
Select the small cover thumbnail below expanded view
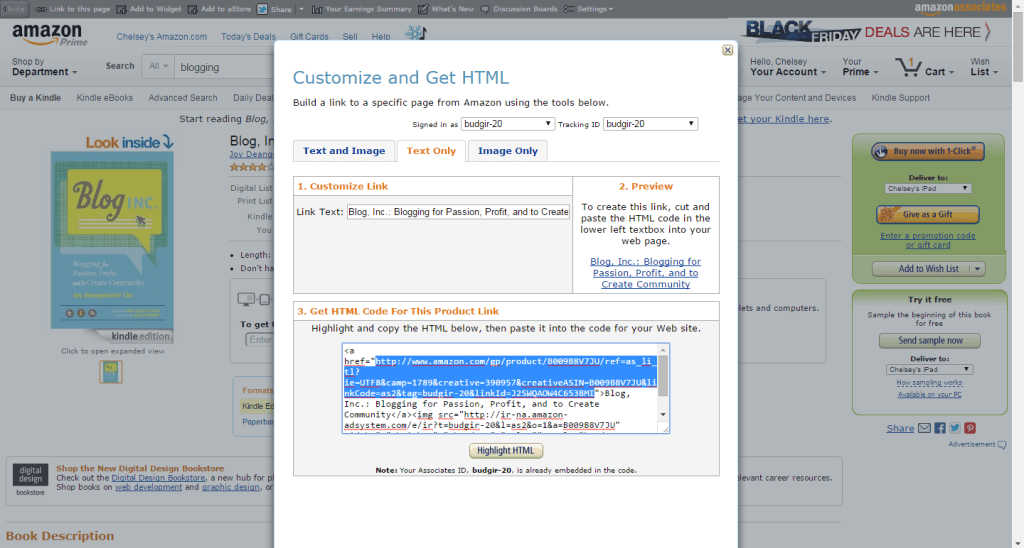point(111,372)
